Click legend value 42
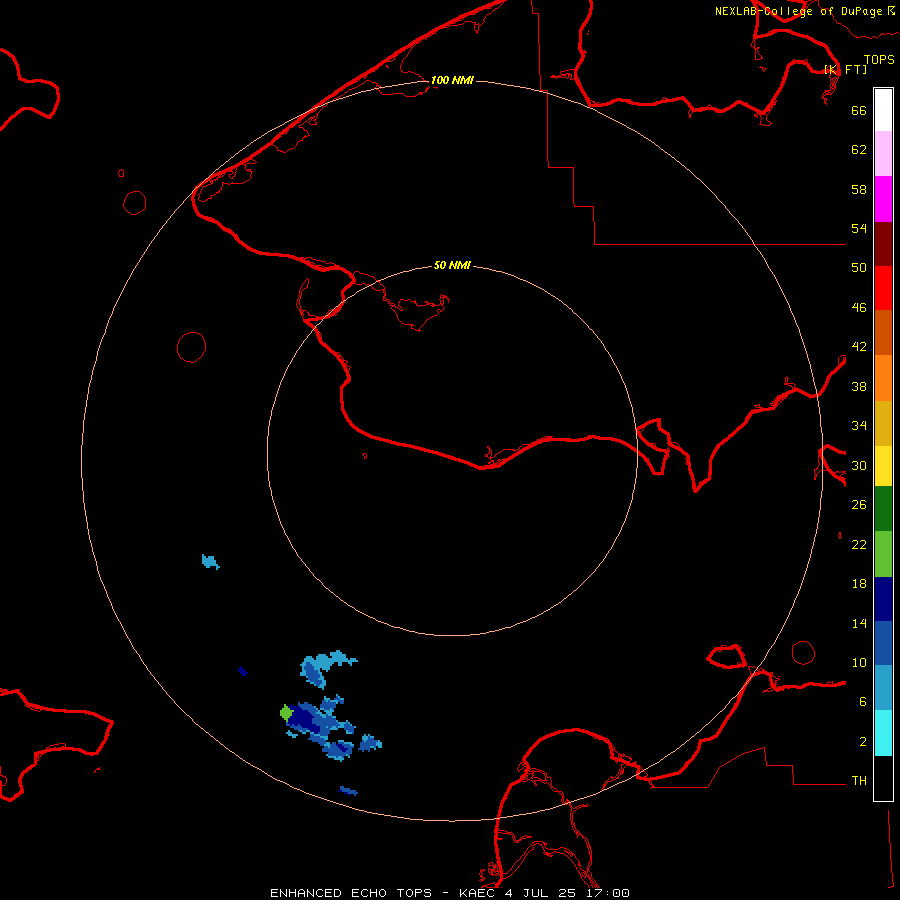The height and width of the screenshot is (900, 900). coord(859,347)
